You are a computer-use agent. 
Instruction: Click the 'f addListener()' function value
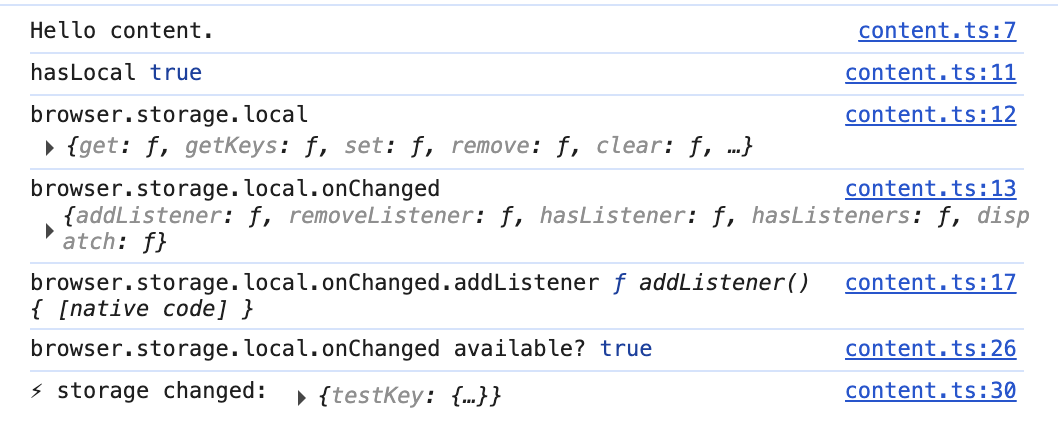[710, 283]
